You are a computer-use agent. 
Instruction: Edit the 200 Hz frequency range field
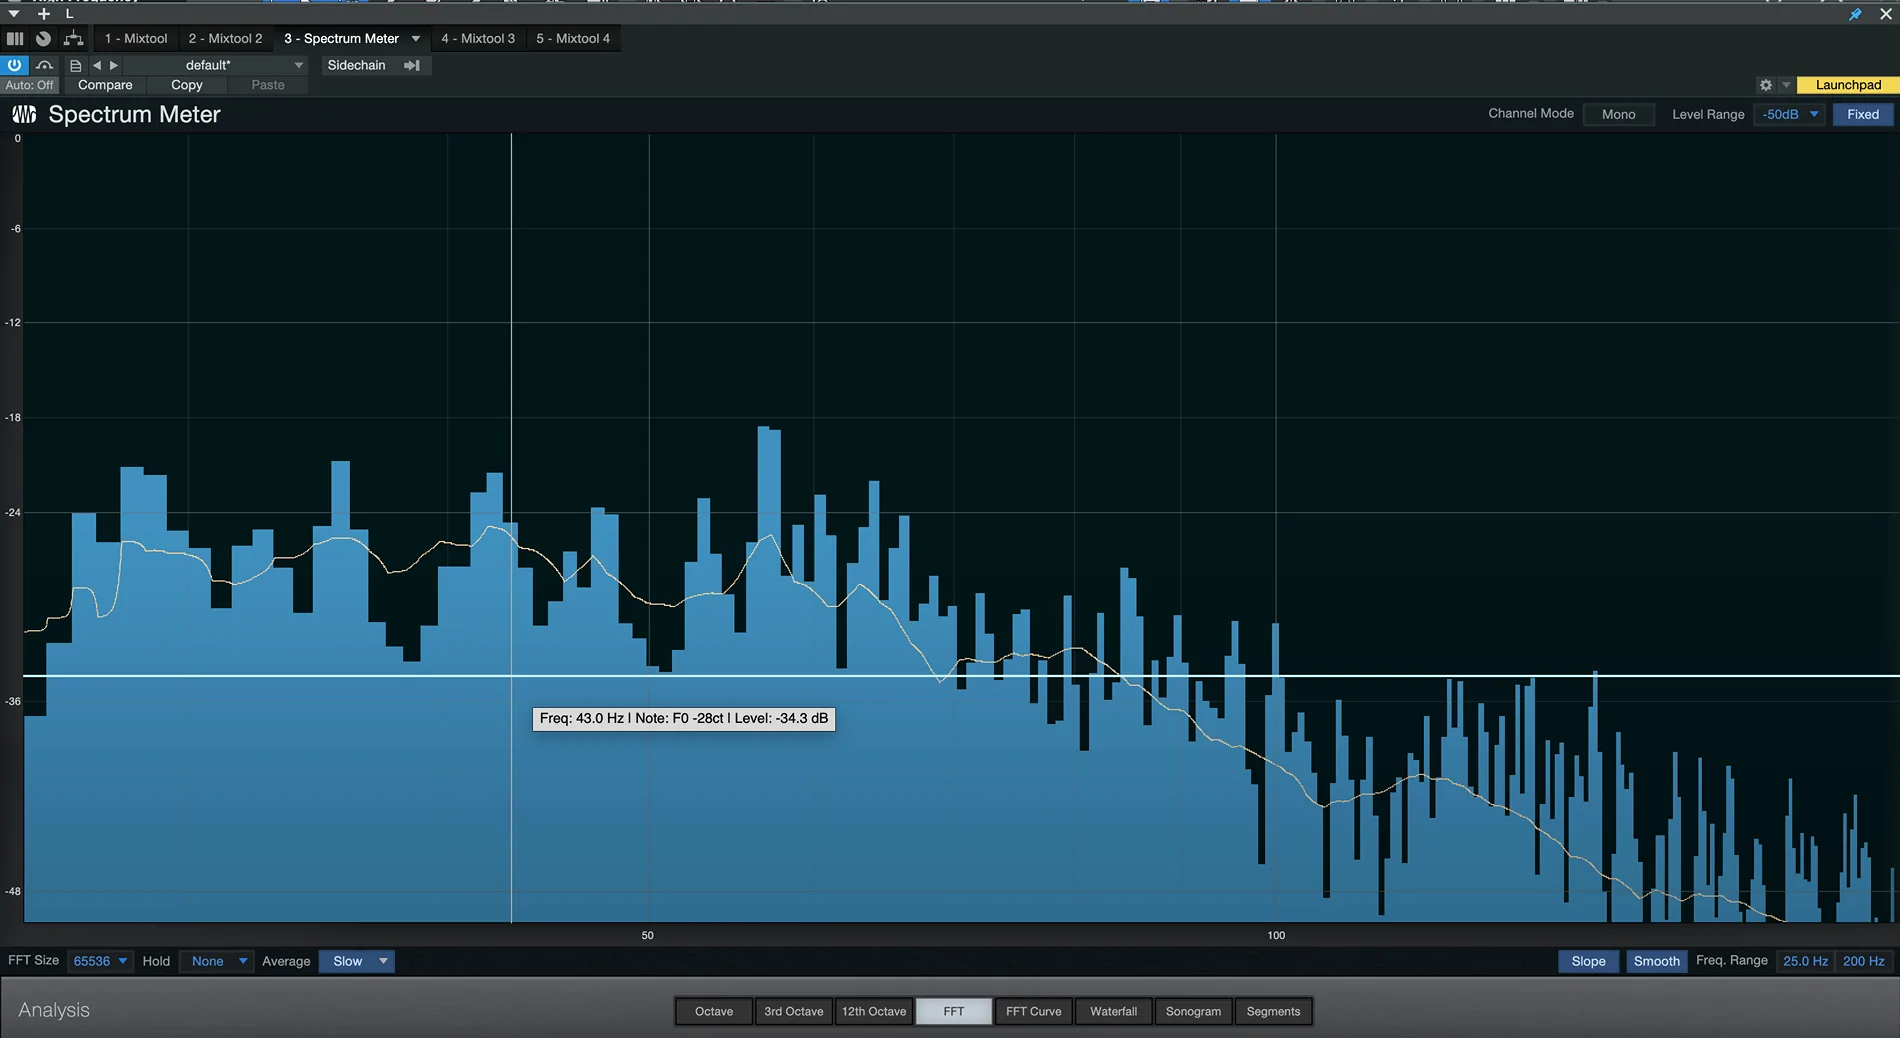pos(1863,961)
